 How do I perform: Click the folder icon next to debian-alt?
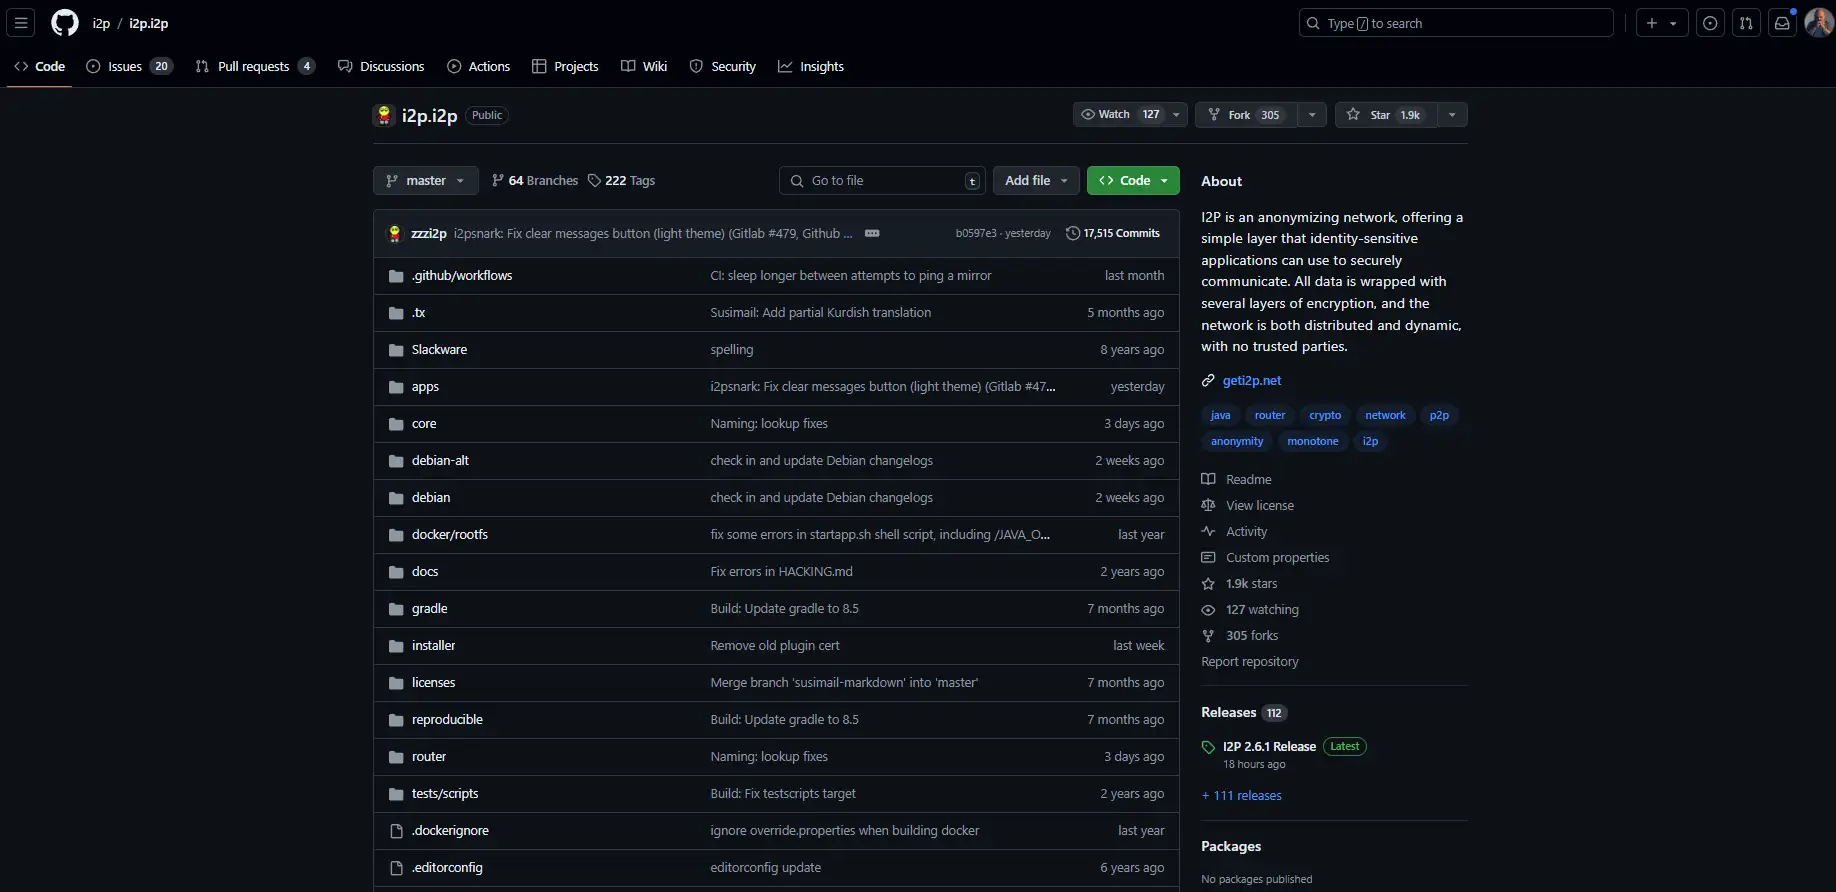396,461
